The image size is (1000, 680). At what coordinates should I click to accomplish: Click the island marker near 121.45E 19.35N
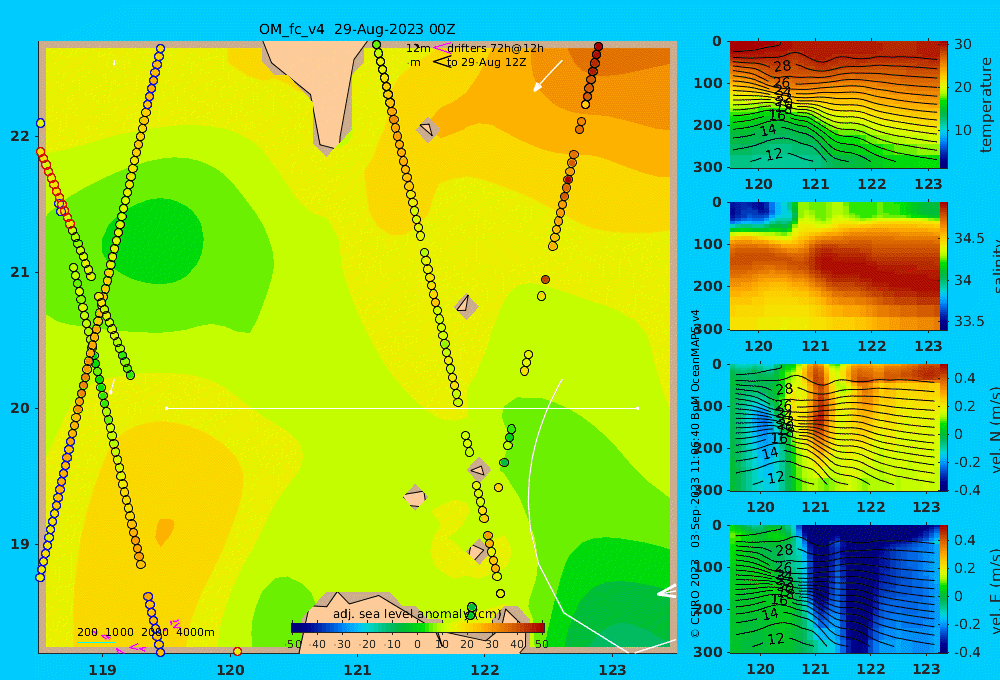pos(415,497)
